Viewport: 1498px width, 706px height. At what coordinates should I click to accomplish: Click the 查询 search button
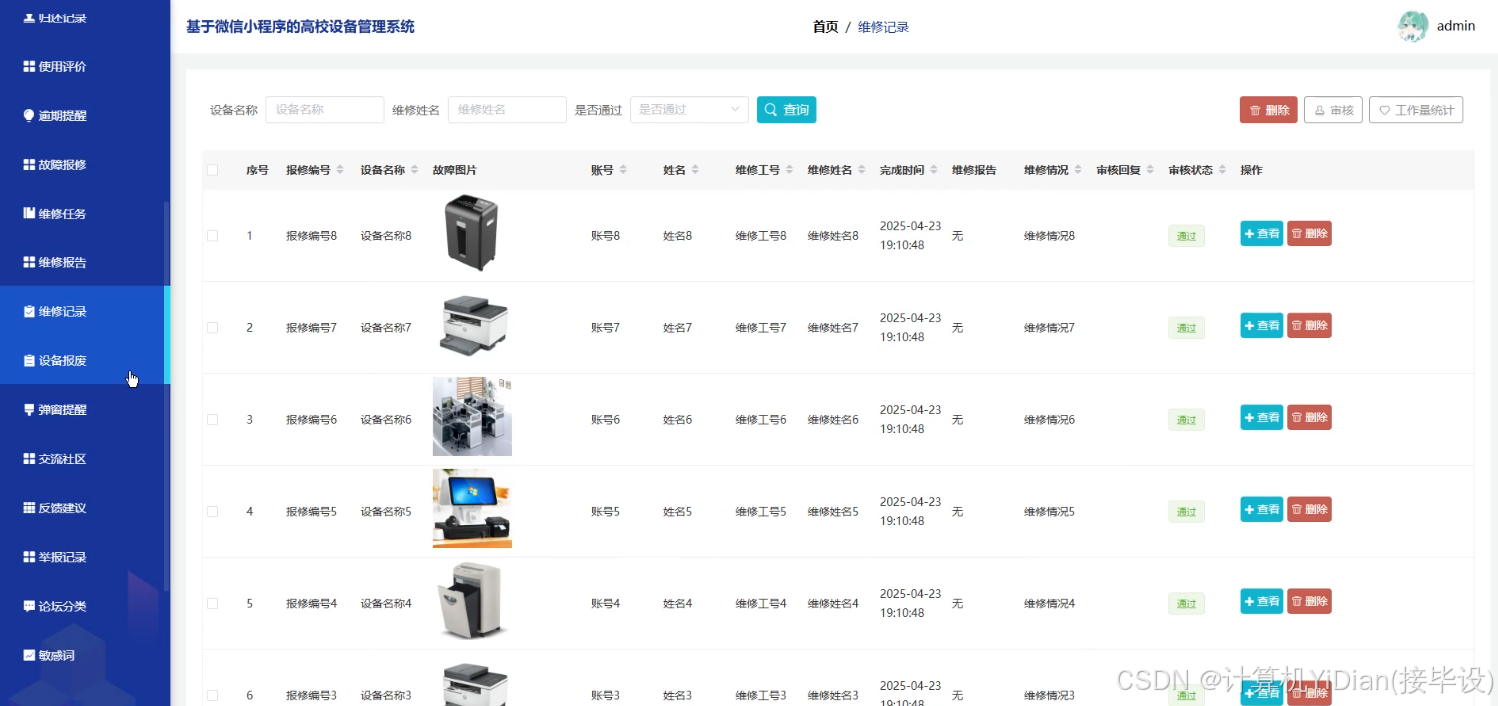click(786, 110)
